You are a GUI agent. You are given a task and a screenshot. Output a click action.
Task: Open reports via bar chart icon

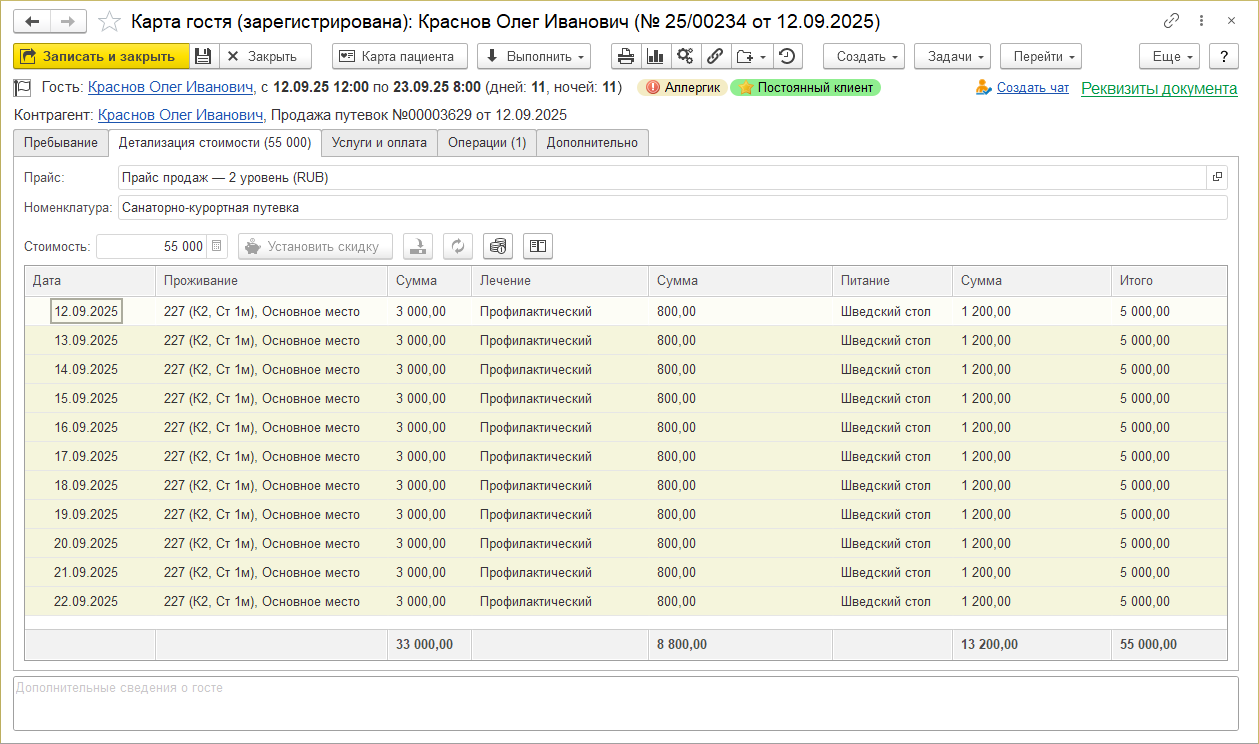655,57
